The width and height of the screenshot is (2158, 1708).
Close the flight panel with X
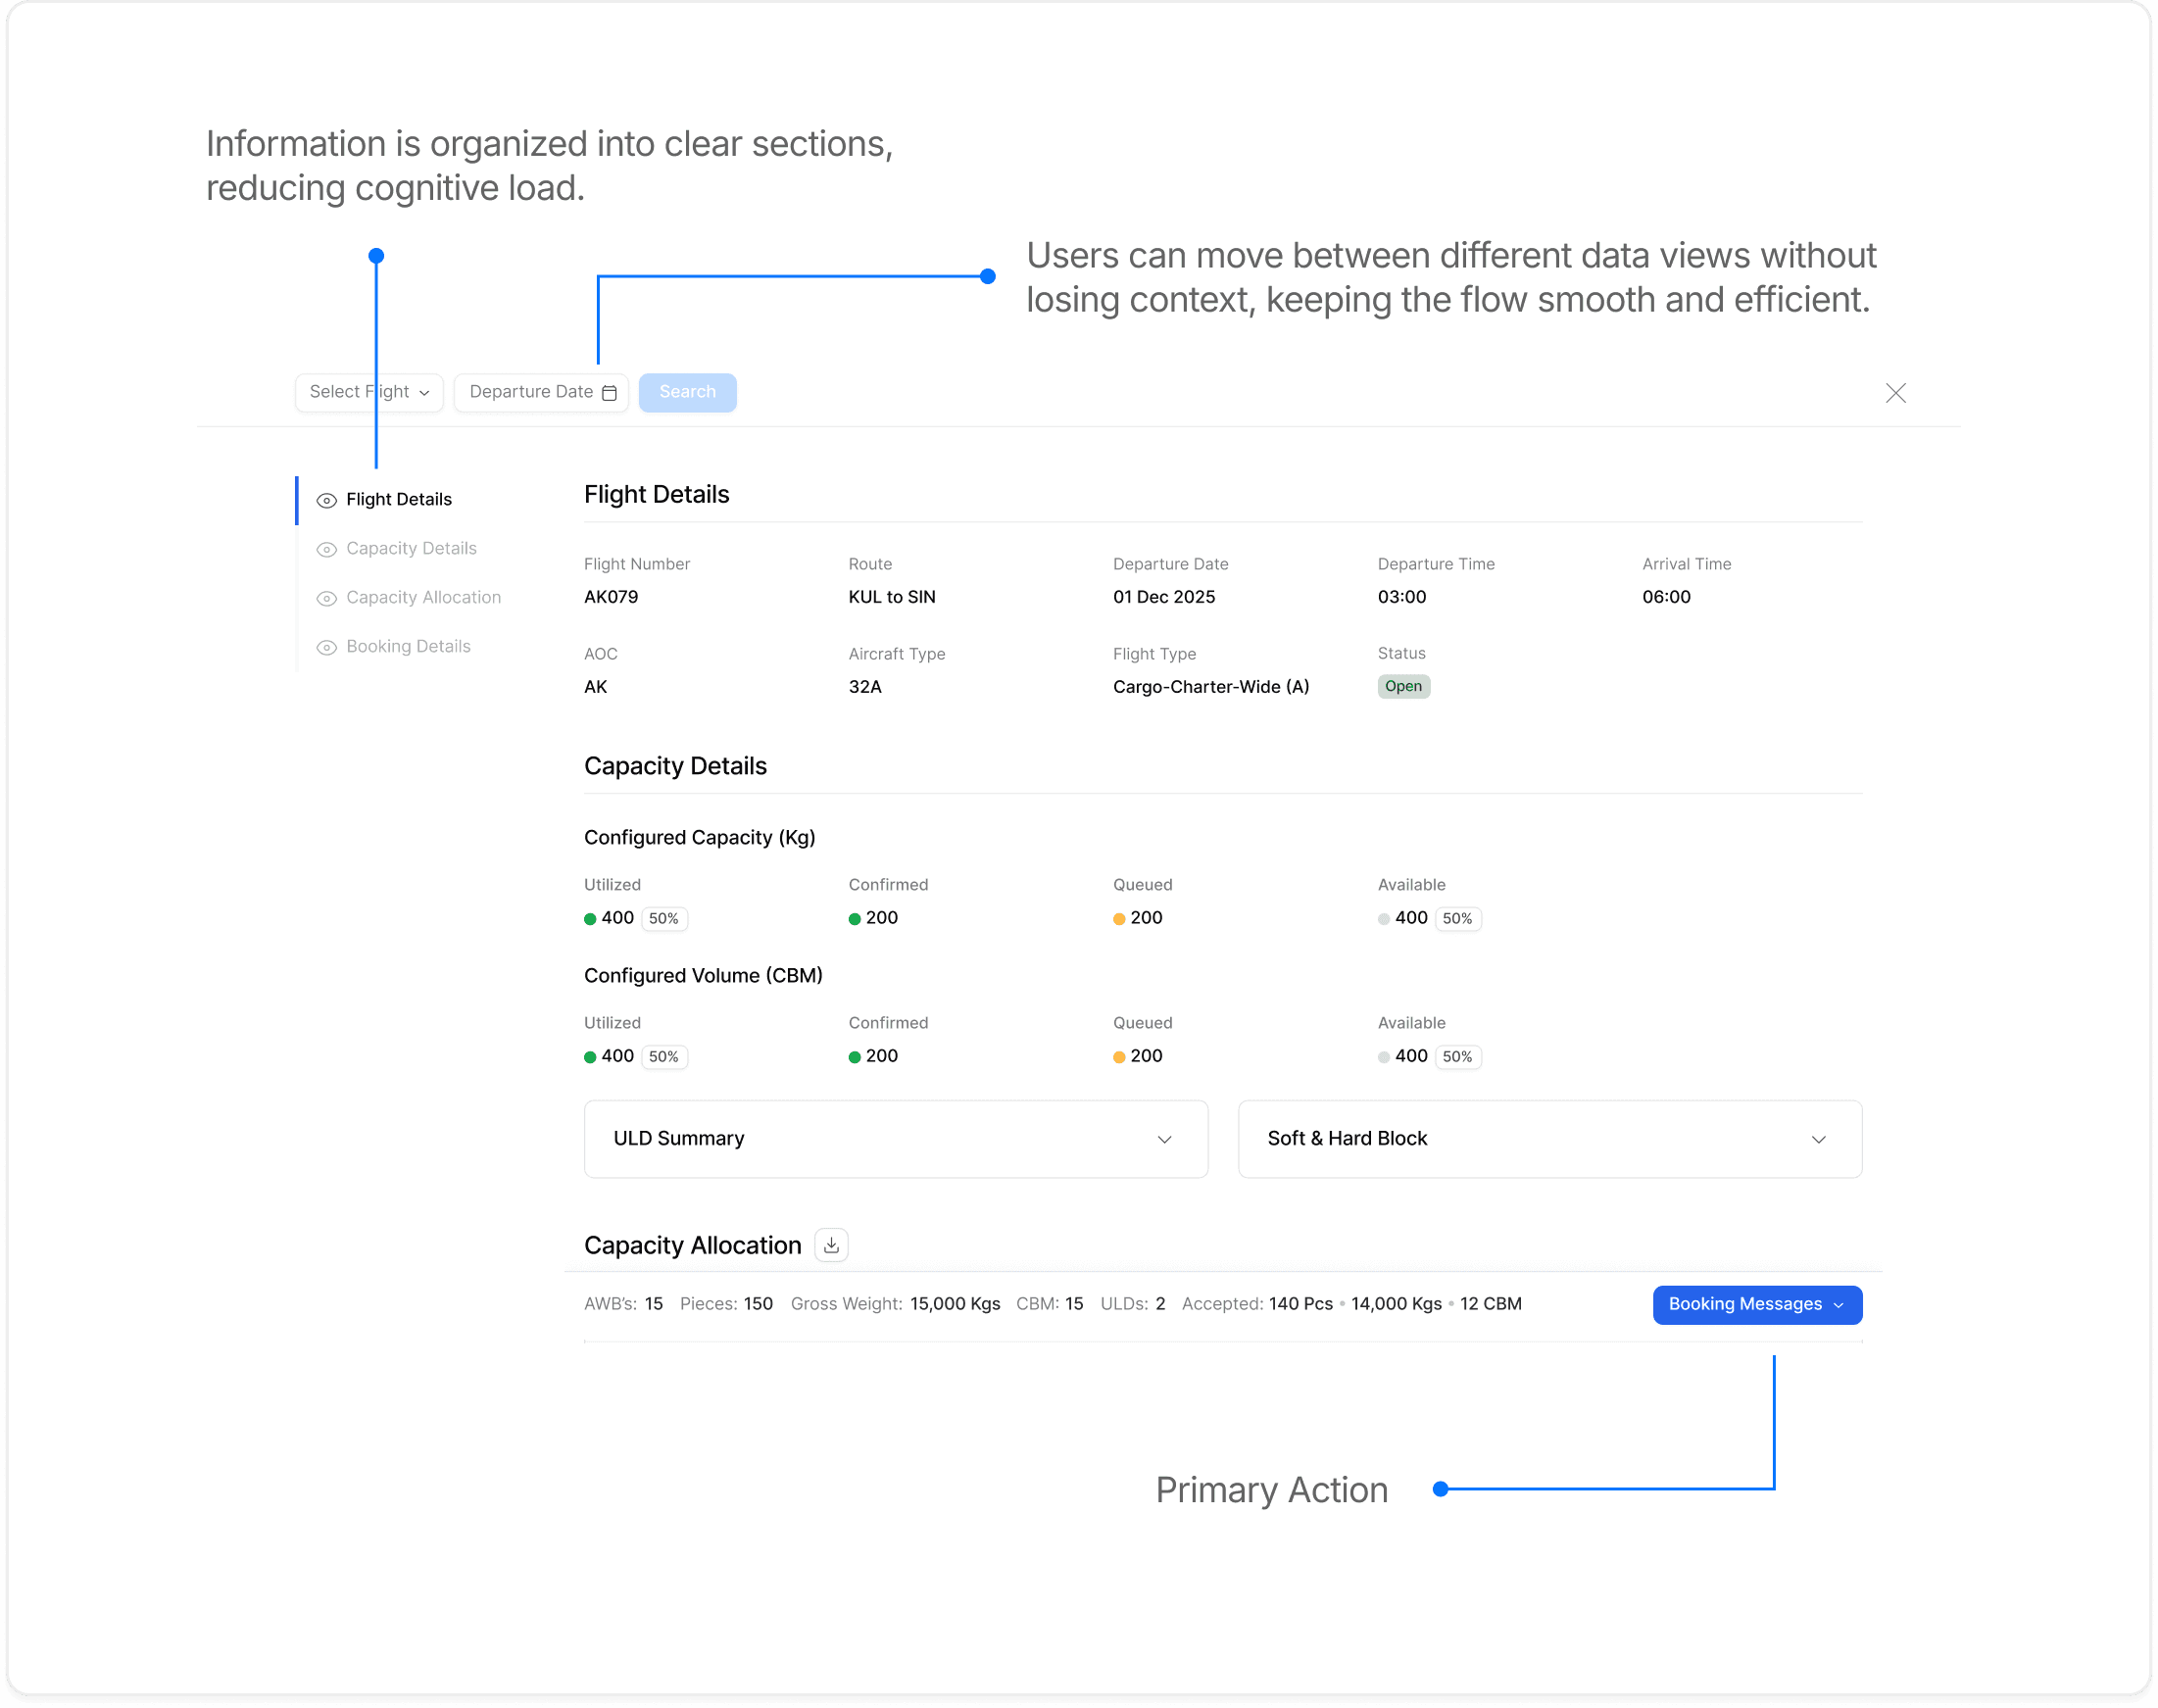(1895, 393)
